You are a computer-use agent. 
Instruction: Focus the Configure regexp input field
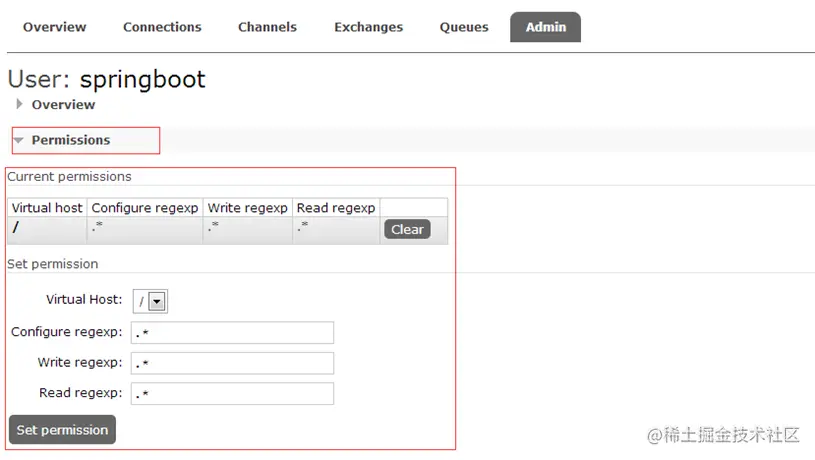coord(232,333)
